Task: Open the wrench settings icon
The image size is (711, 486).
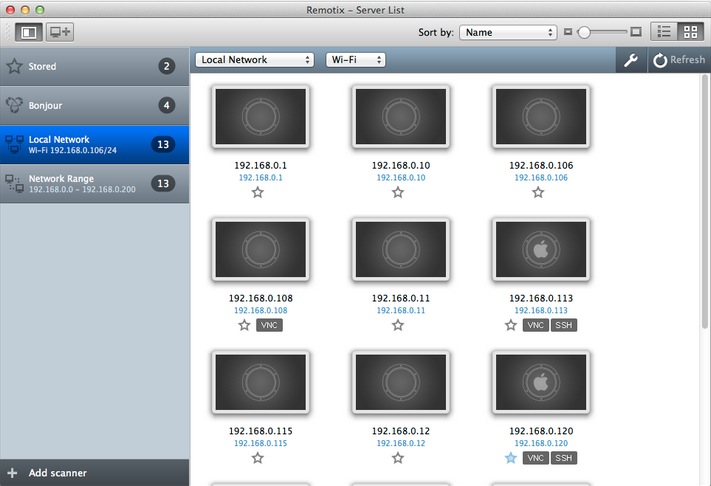Action: tap(630, 60)
